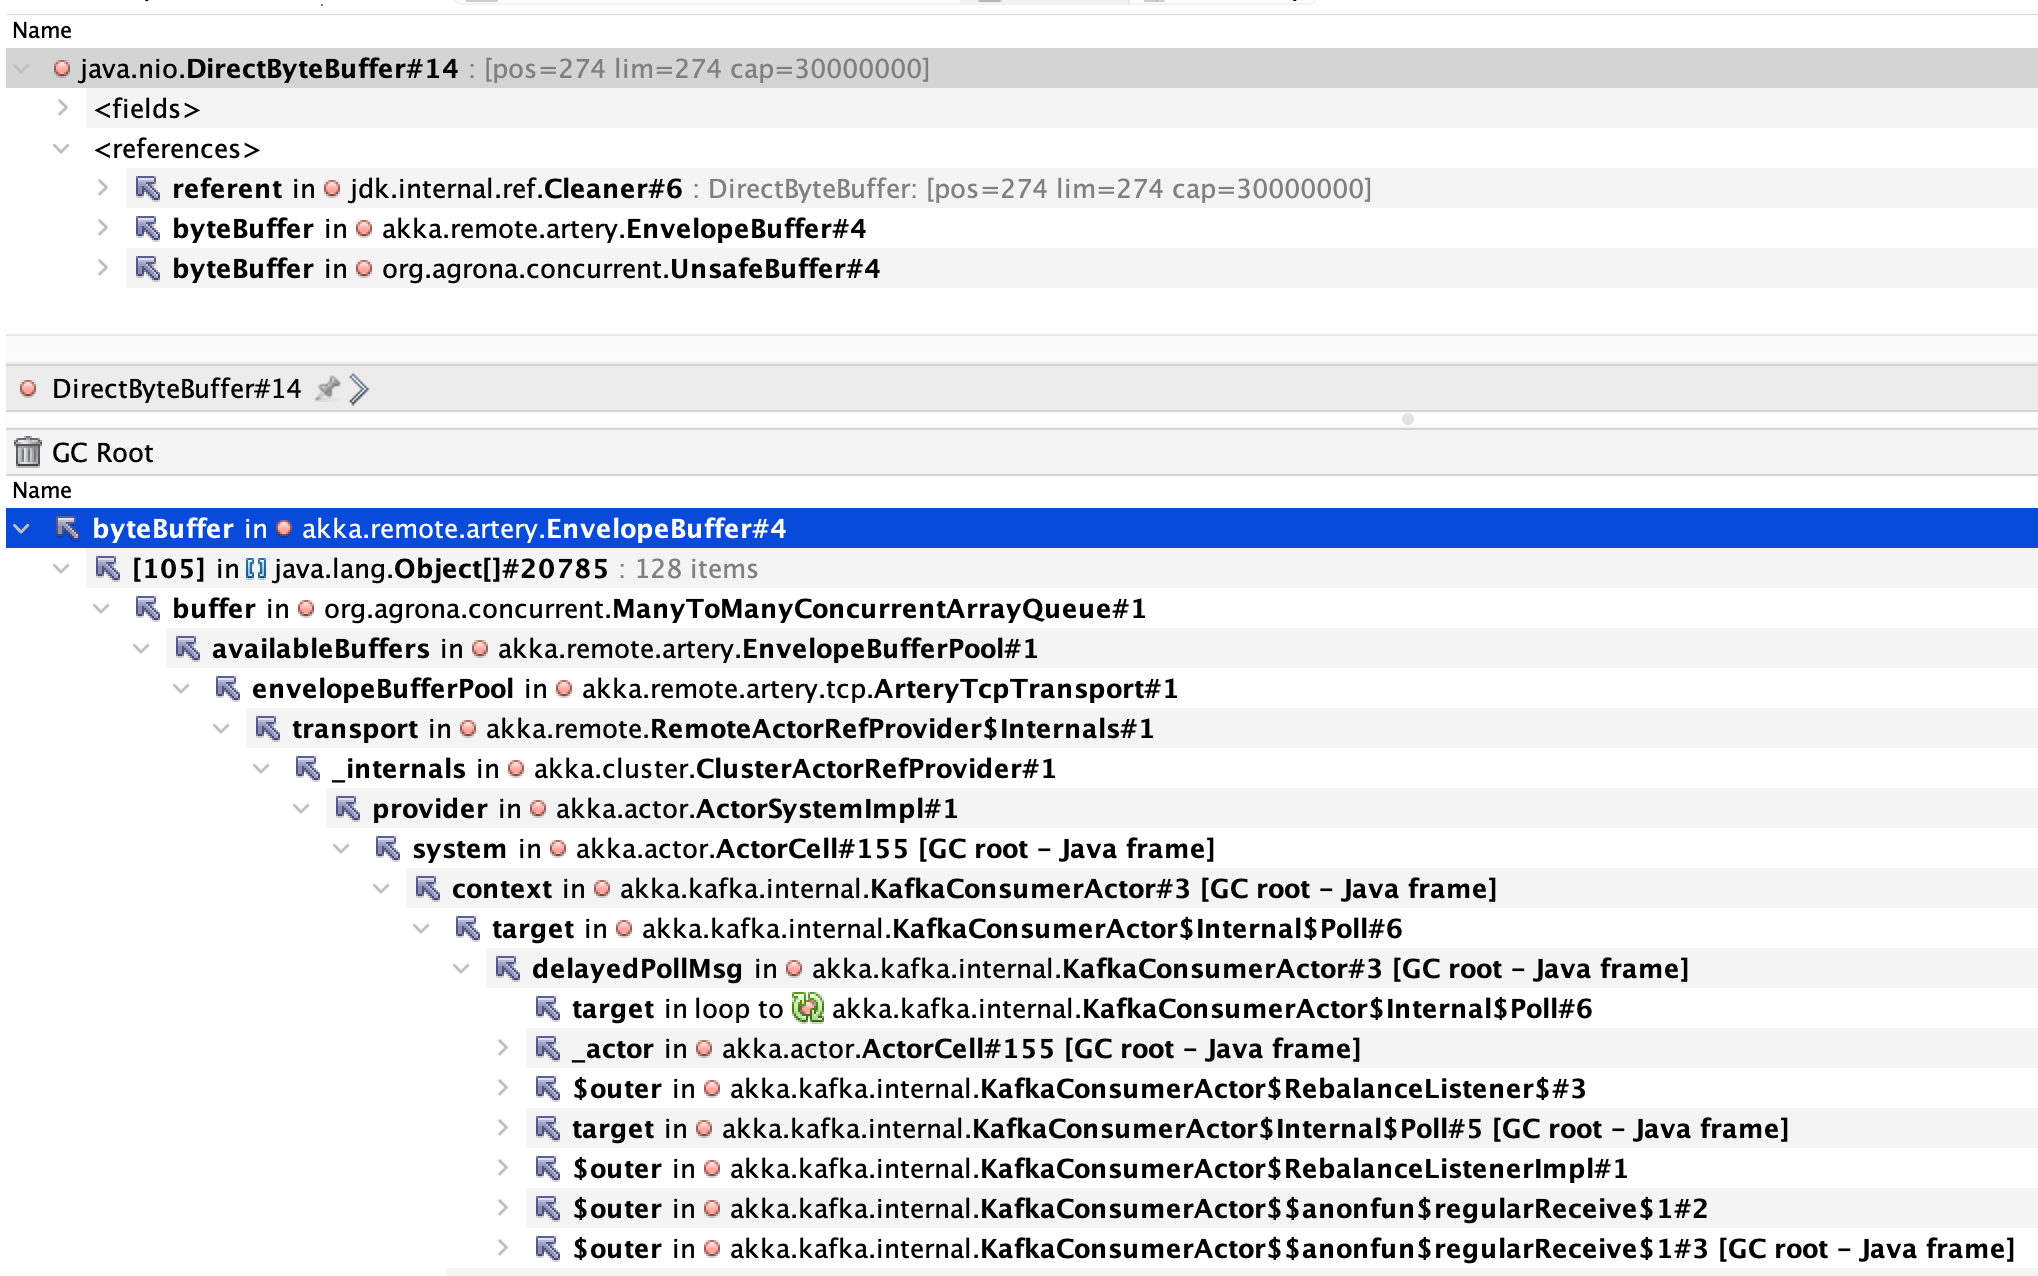The image size is (2038, 1276).
Task: Expand $outer in $anonfun$regularReceive$1#2 row
Action: [503, 1208]
